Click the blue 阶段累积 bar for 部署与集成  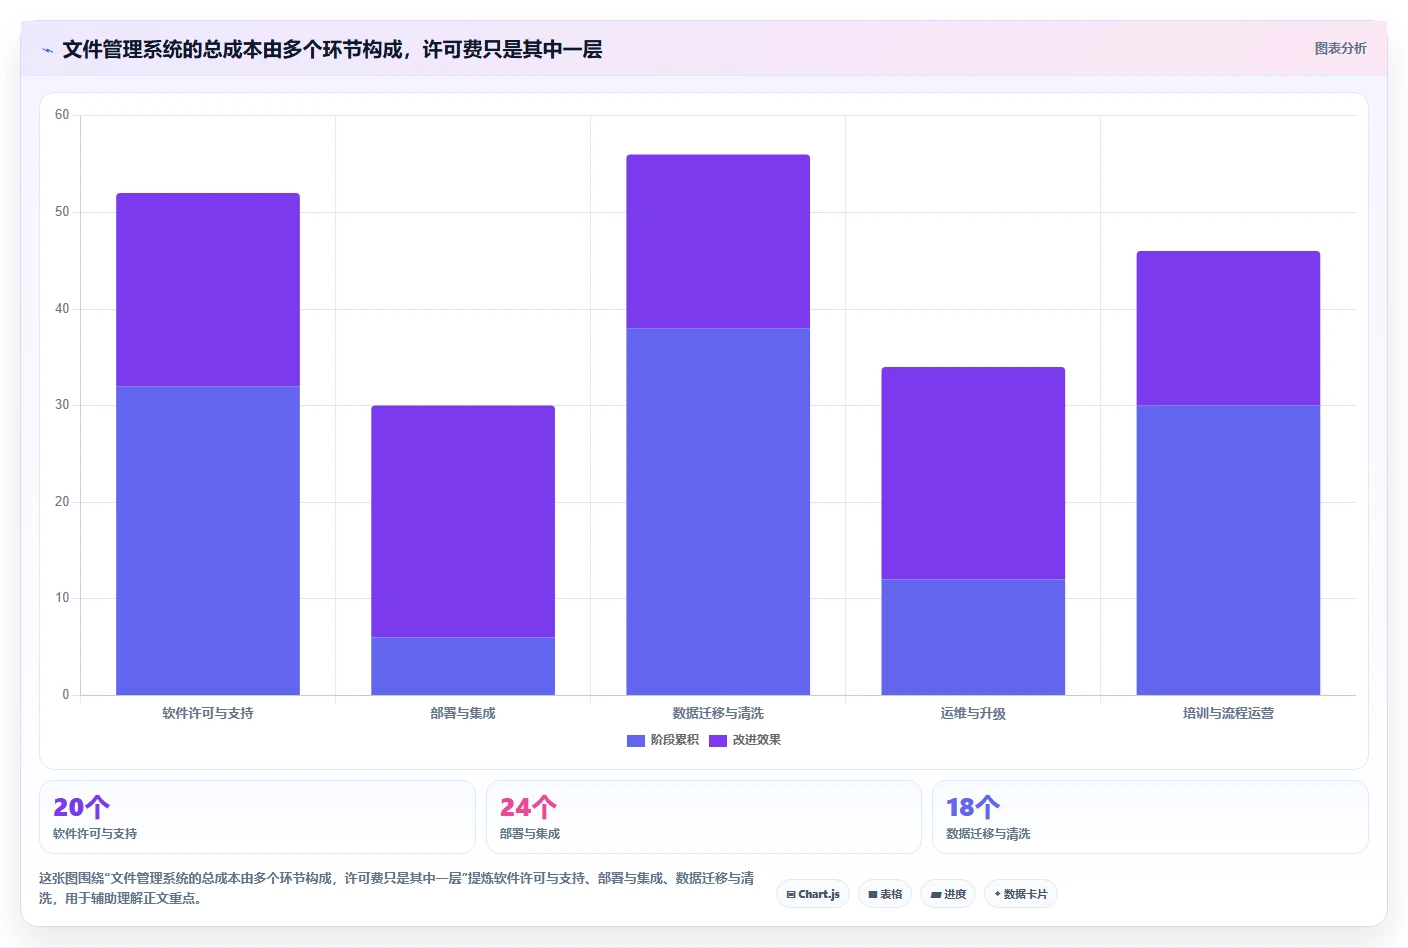click(463, 666)
